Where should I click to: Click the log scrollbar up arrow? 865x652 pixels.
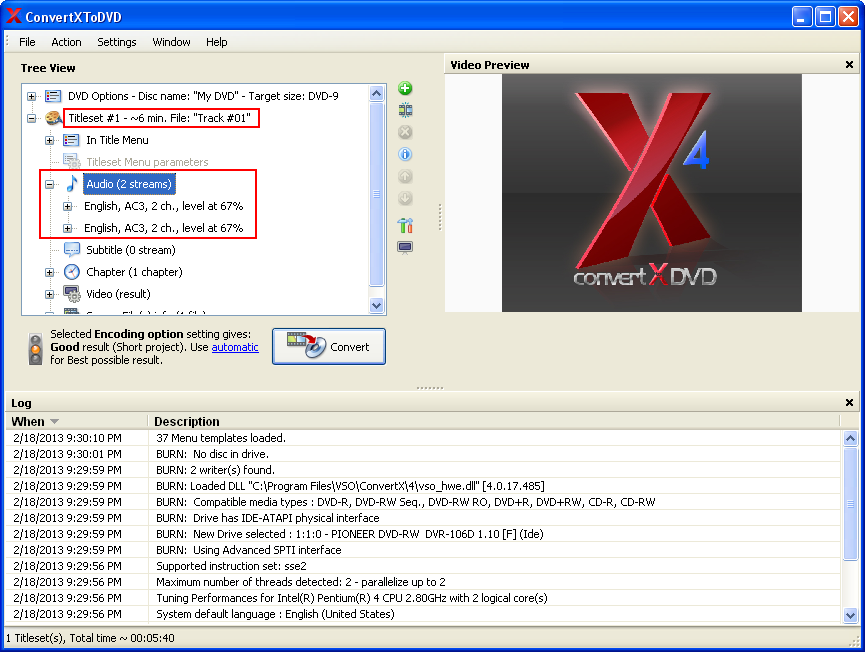pyautogui.click(x=850, y=439)
